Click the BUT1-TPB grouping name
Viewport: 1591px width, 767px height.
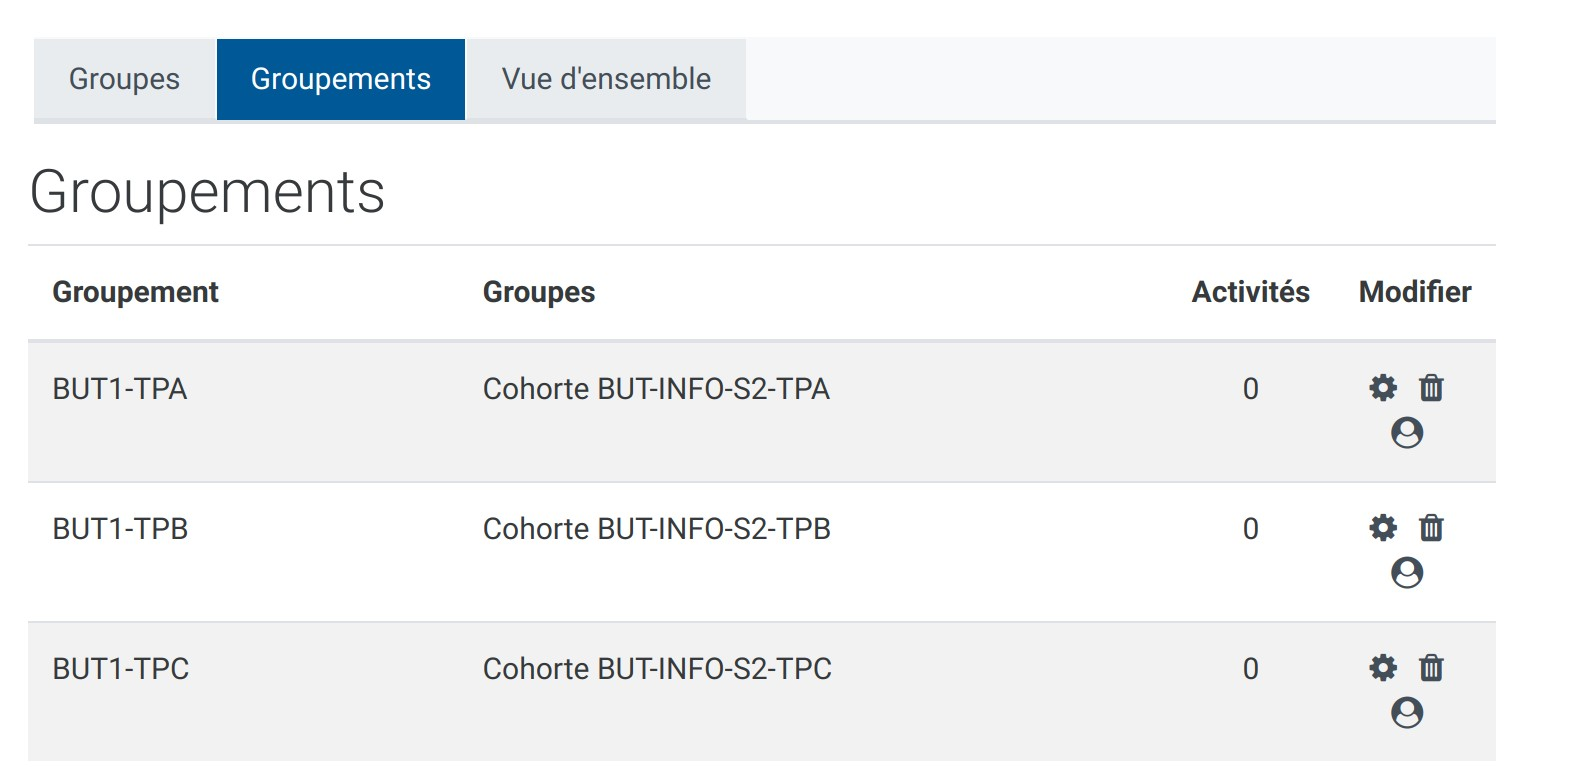[120, 529]
